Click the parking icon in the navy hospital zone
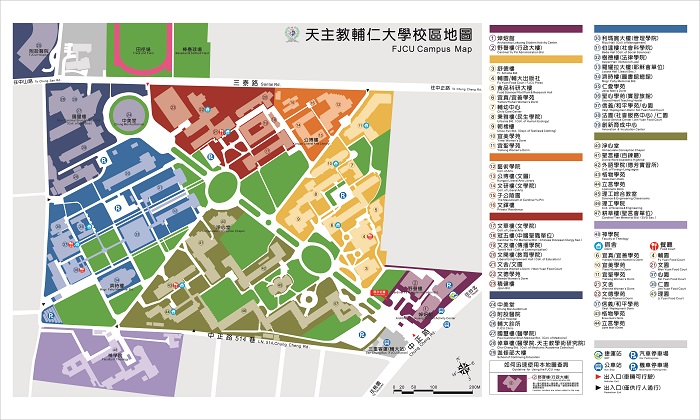Image resolution: width=700 pixels, height=420 pixels. [104, 161]
